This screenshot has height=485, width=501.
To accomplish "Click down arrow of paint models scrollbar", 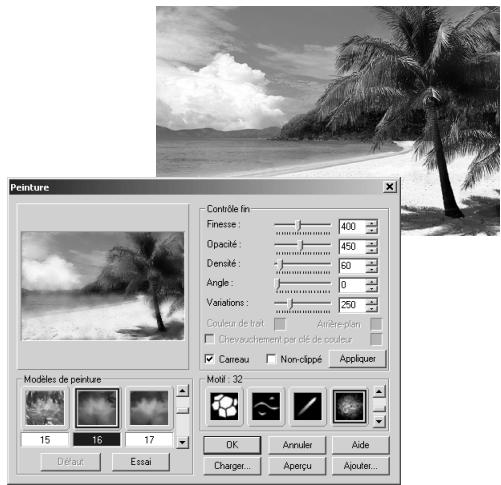I will click(x=182, y=443).
